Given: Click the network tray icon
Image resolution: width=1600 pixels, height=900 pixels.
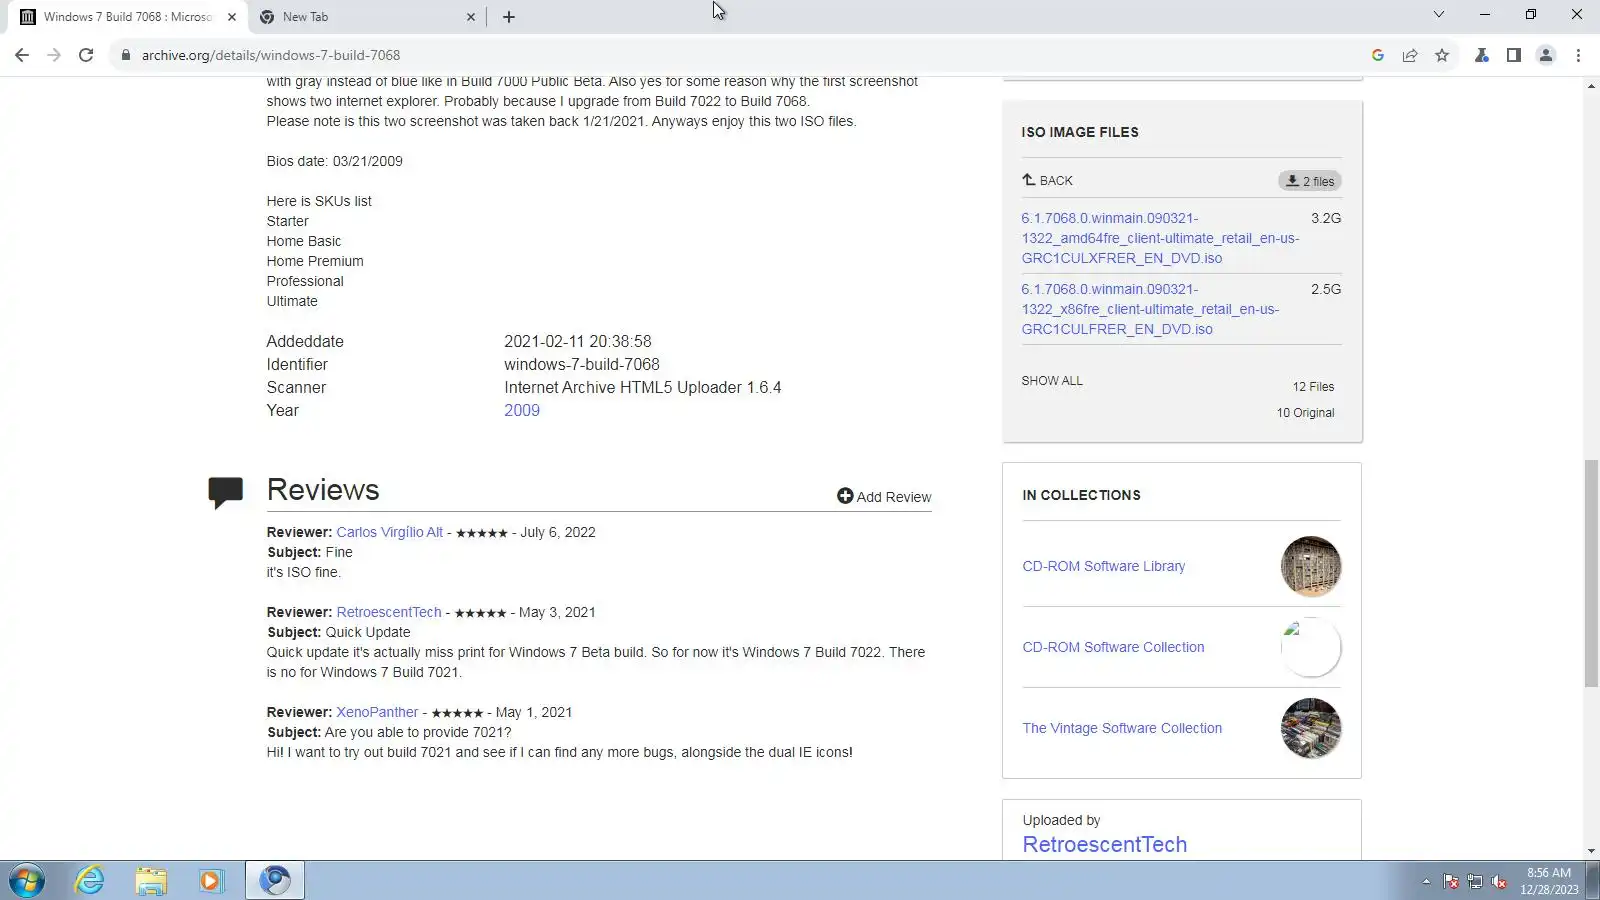Looking at the screenshot, I should point(1474,881).
